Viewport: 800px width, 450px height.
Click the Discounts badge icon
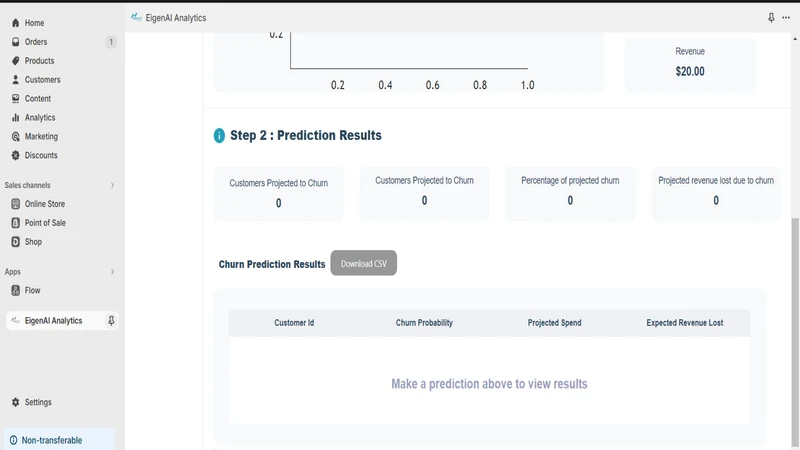point(15,155)
